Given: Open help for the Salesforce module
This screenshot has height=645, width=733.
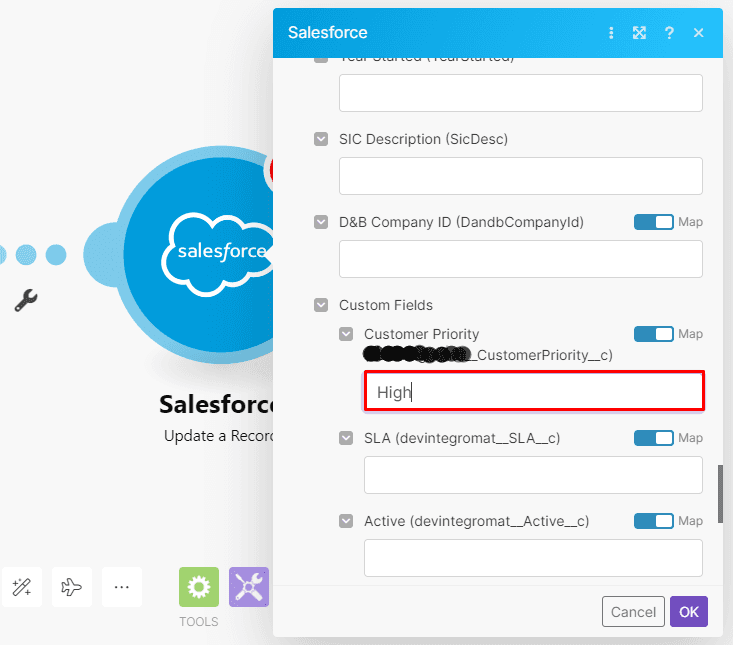Looking at the screenshot, I should click(x=669, y=33).
